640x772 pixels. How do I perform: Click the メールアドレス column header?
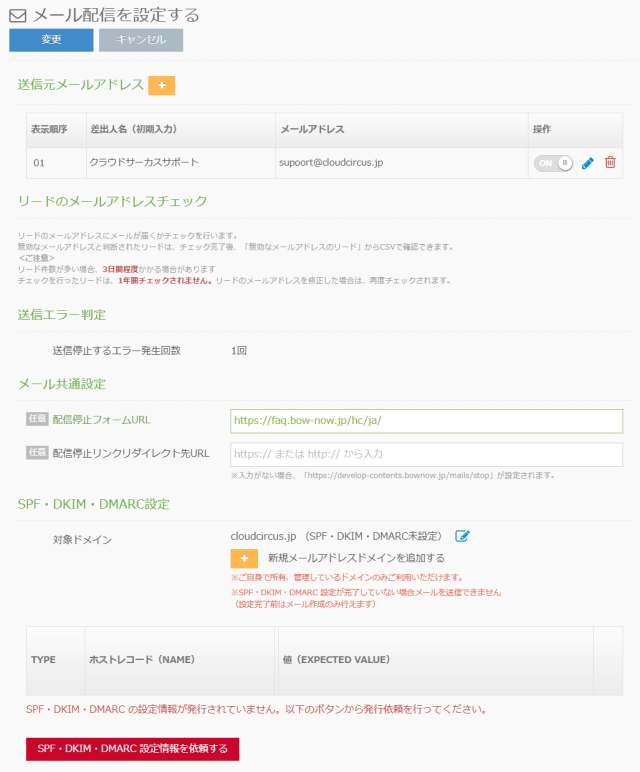coord(402,130)
